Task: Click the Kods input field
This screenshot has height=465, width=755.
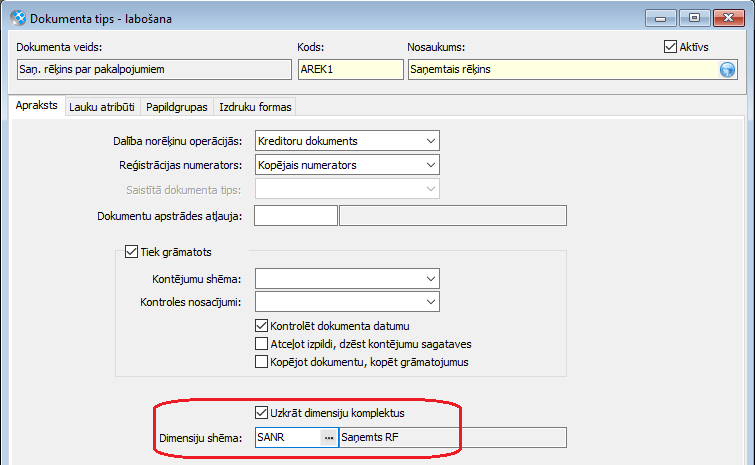Action: [x=351, y=69]
